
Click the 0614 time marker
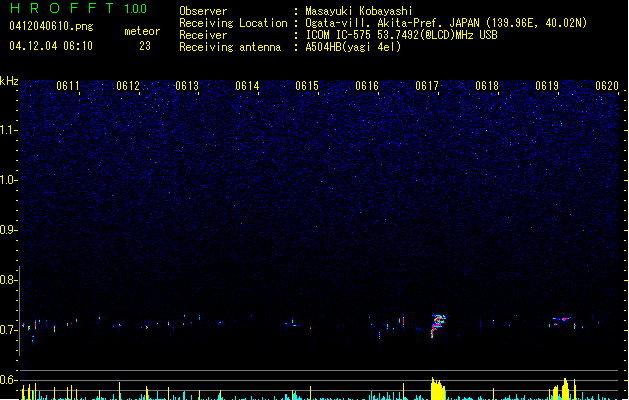pyautogui.click(x=247, y=86)
